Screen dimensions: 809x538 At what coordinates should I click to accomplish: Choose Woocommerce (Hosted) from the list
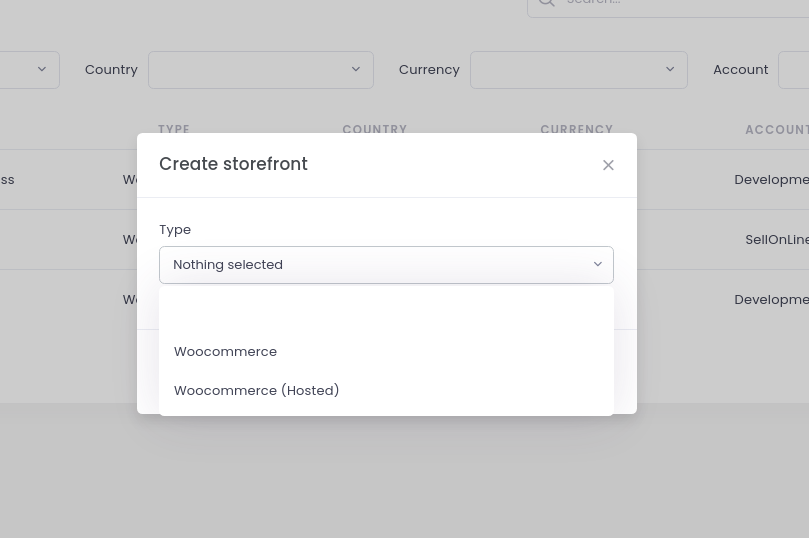[x=257, y=391]
